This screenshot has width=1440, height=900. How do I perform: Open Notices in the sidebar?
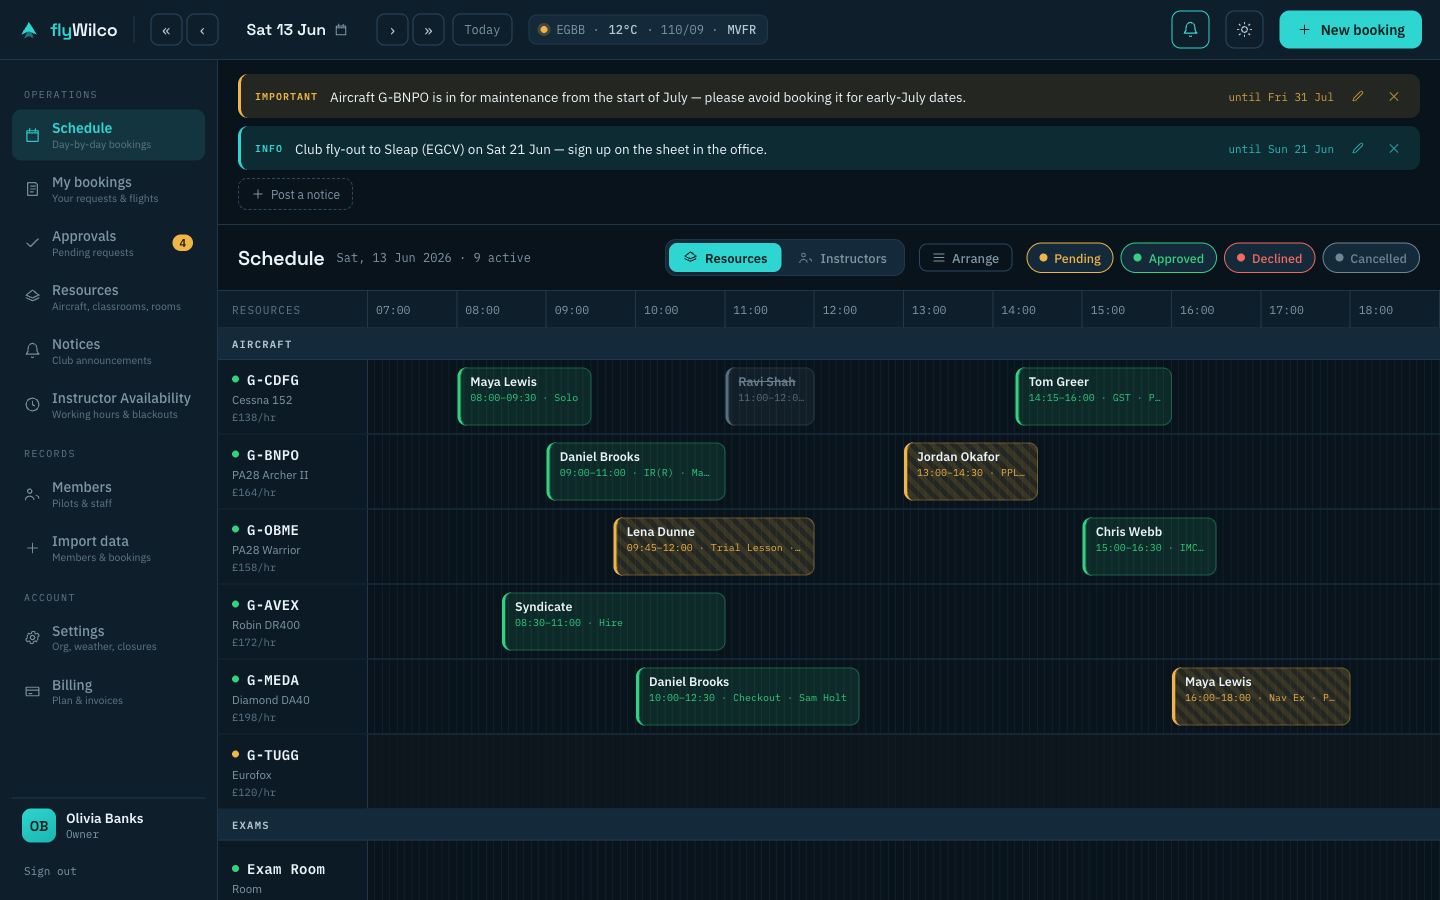tap(108, 351)
